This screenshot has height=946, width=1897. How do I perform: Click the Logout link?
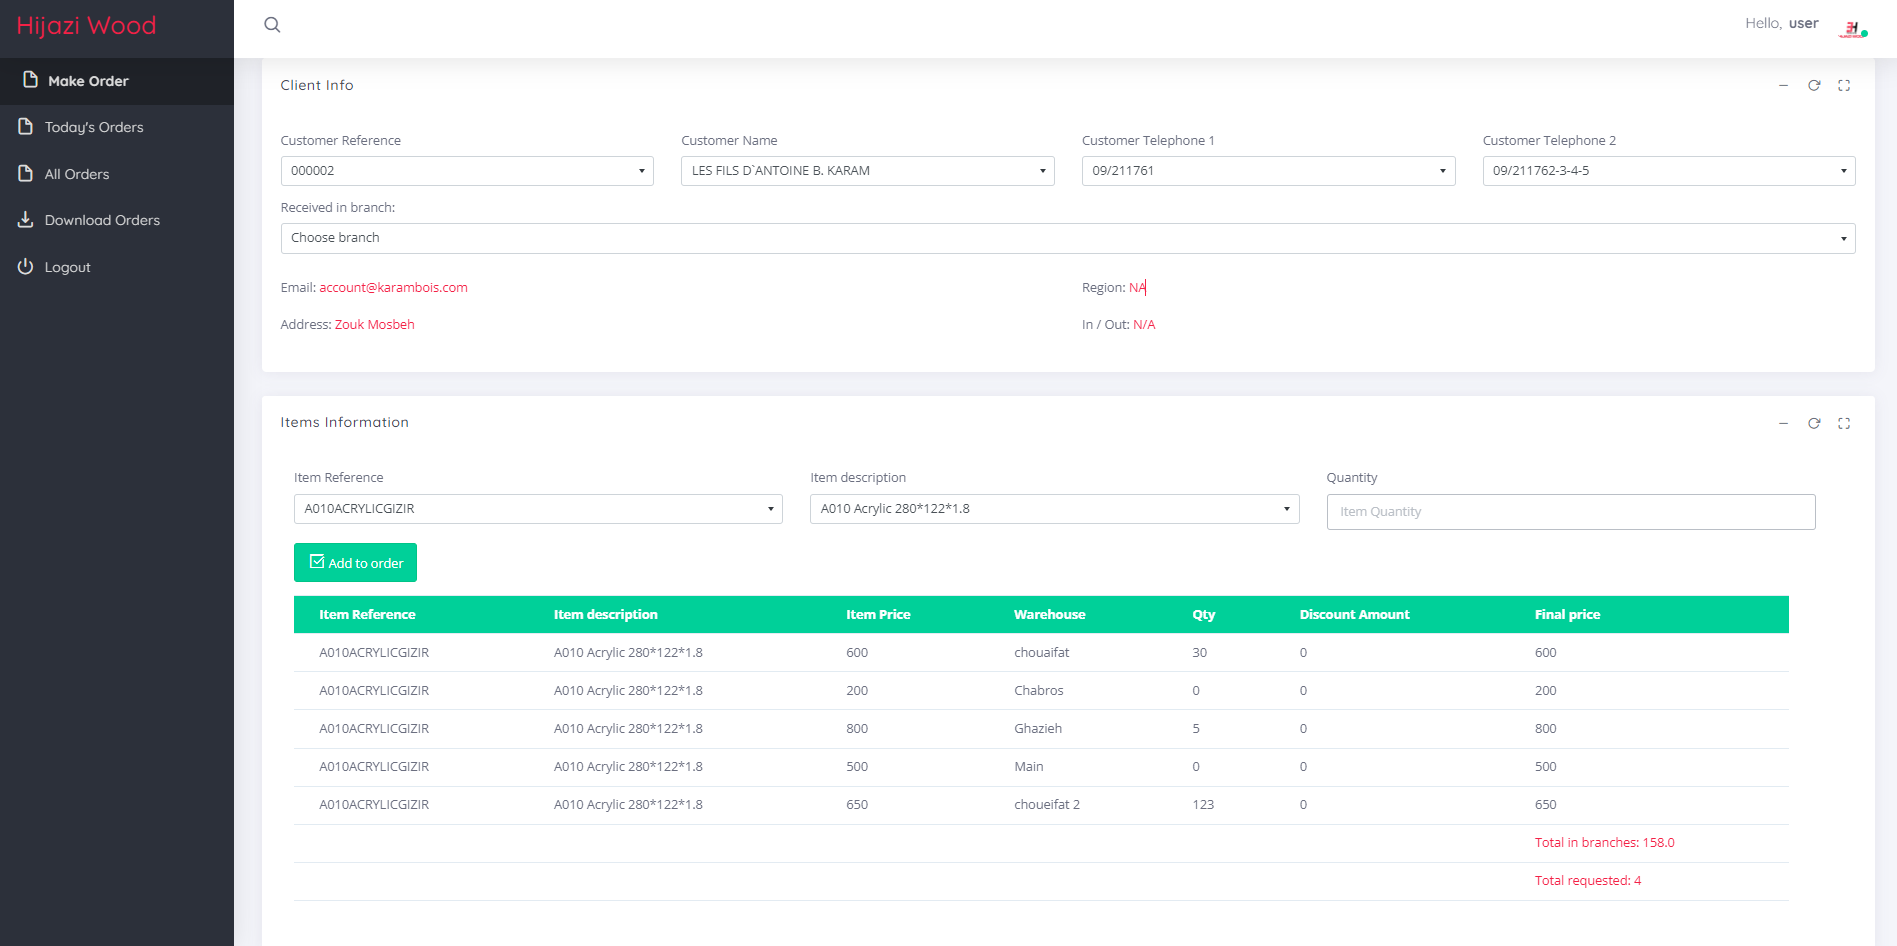click(67, 267)
